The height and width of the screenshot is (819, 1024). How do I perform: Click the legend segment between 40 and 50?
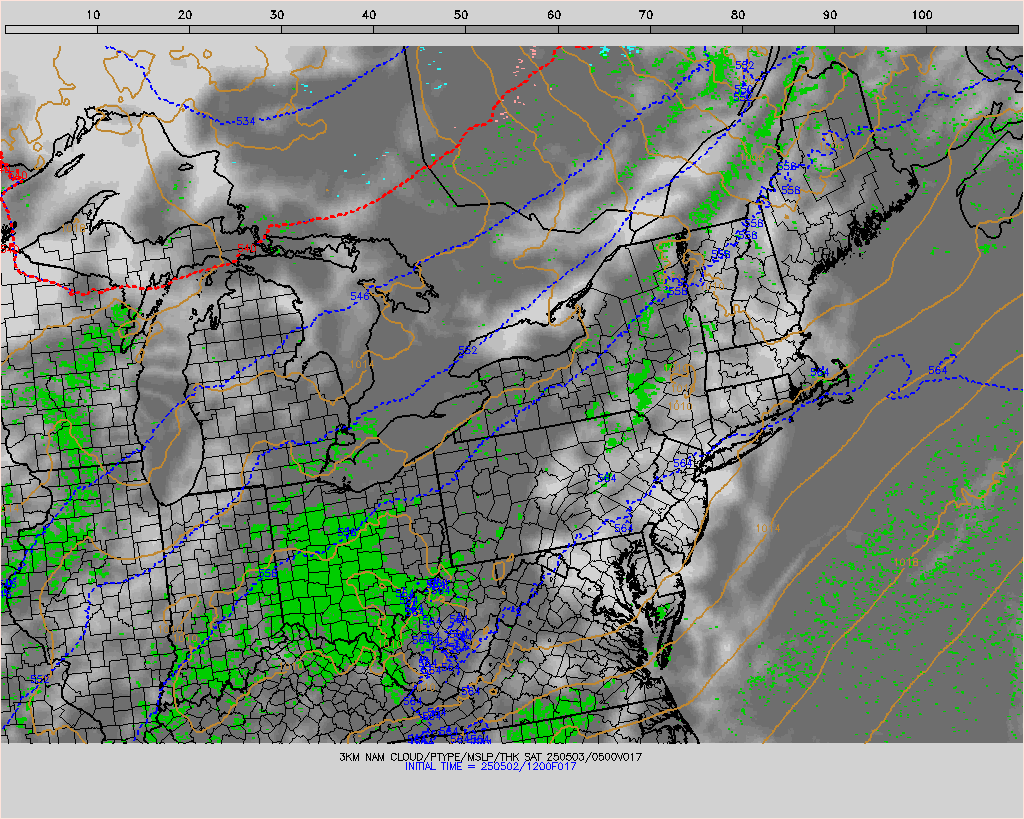click(x=419, y=29)
